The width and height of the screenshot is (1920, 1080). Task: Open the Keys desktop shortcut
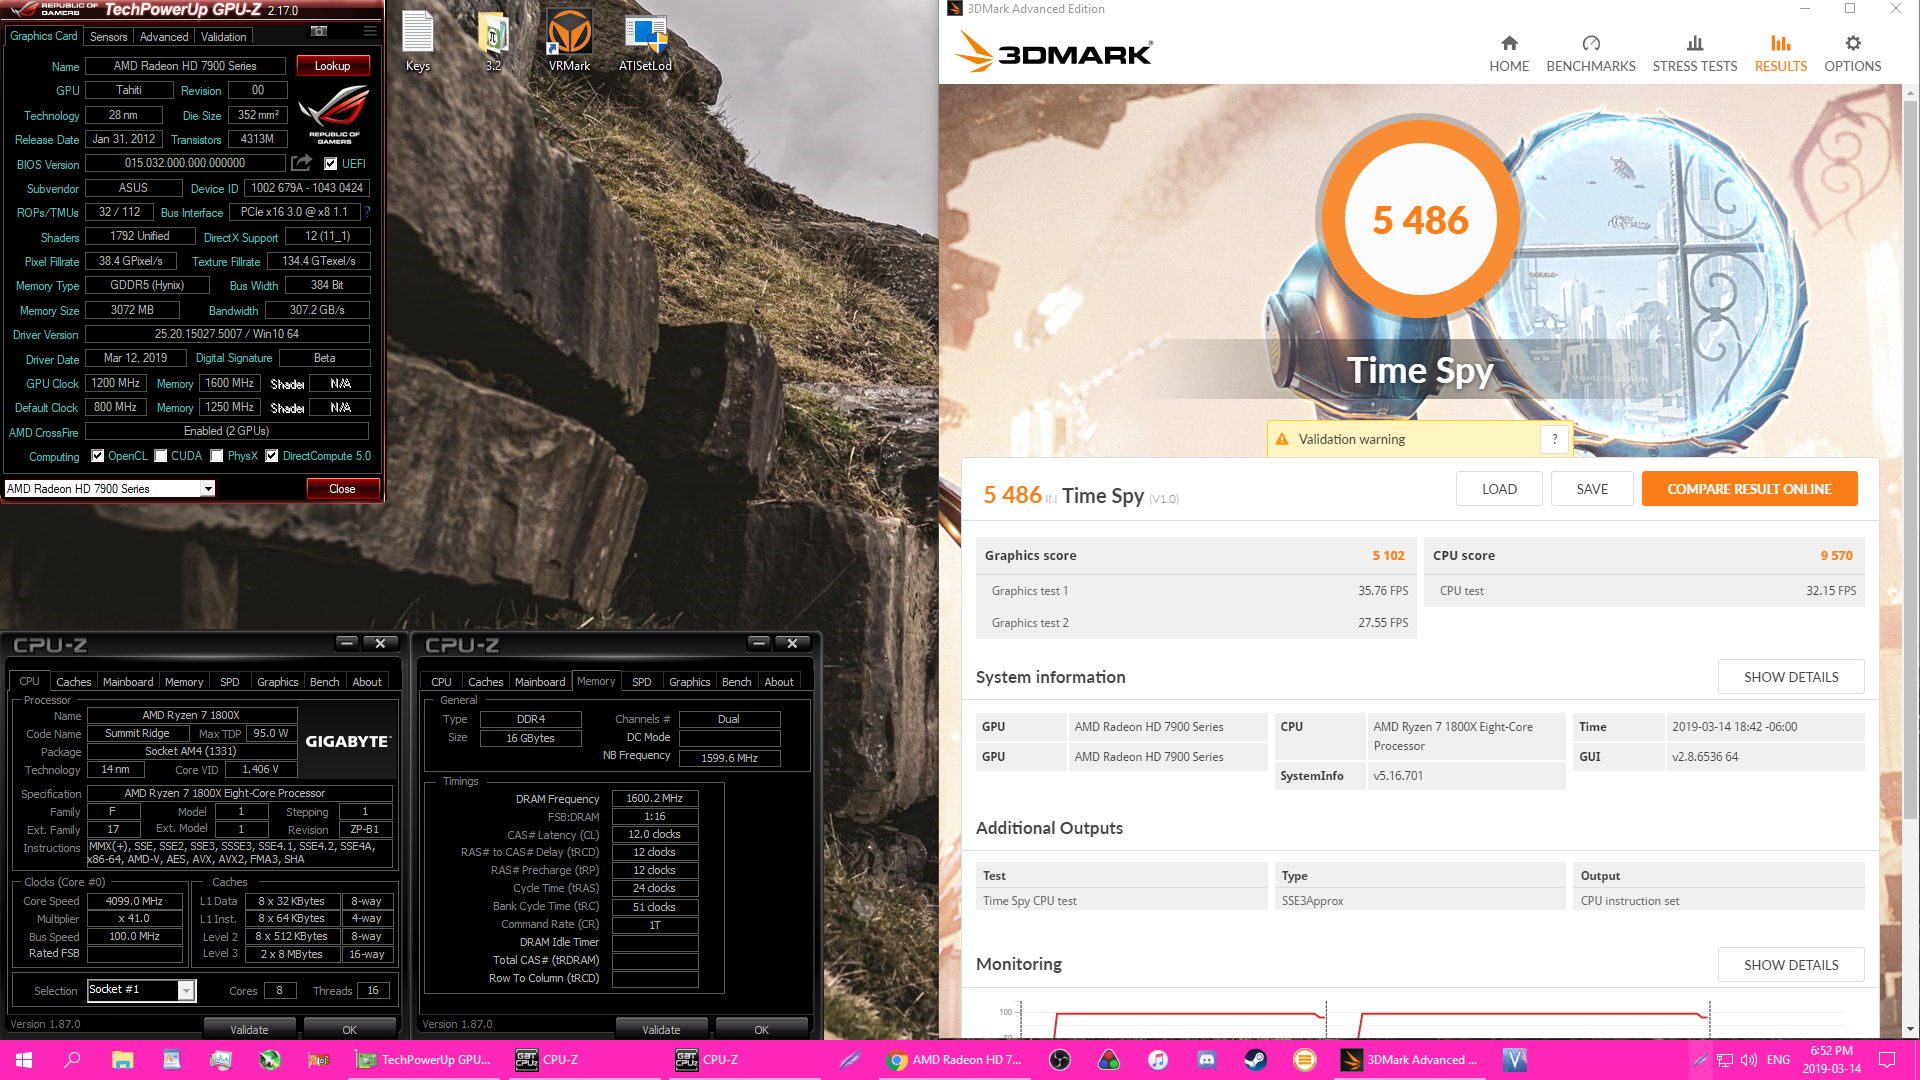coord(418,42)
